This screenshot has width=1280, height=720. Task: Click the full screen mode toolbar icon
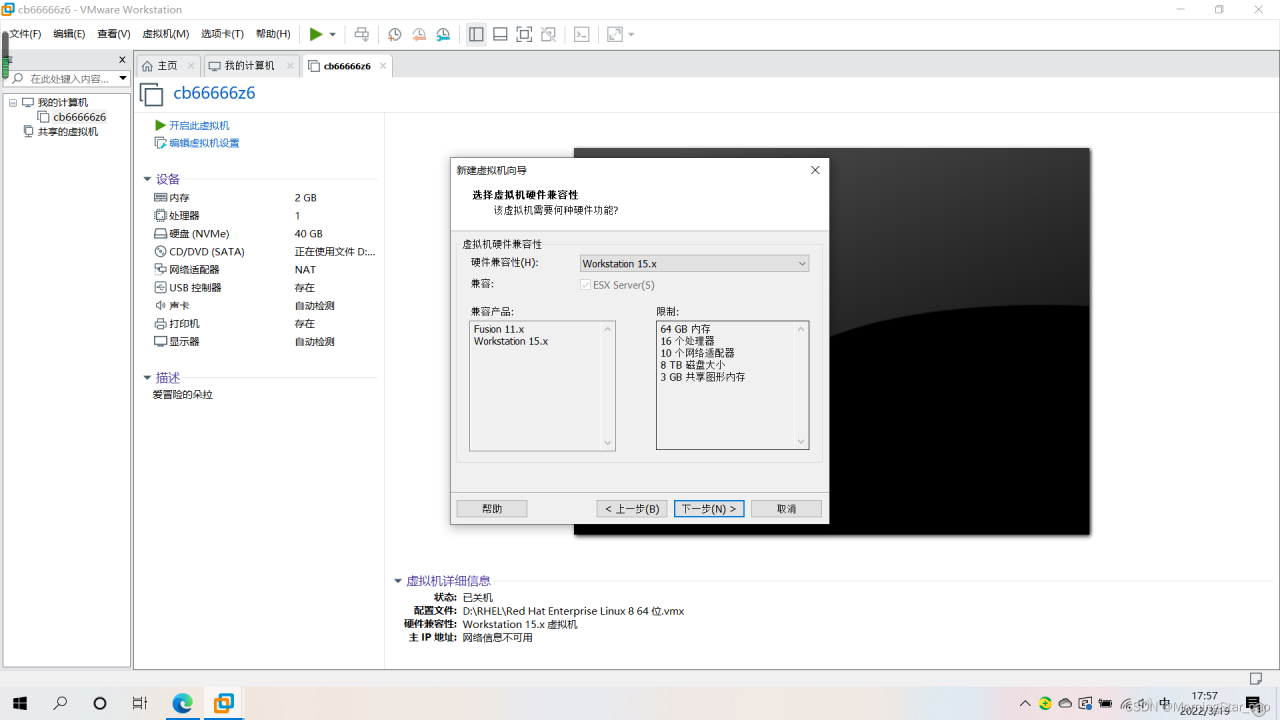524,35
